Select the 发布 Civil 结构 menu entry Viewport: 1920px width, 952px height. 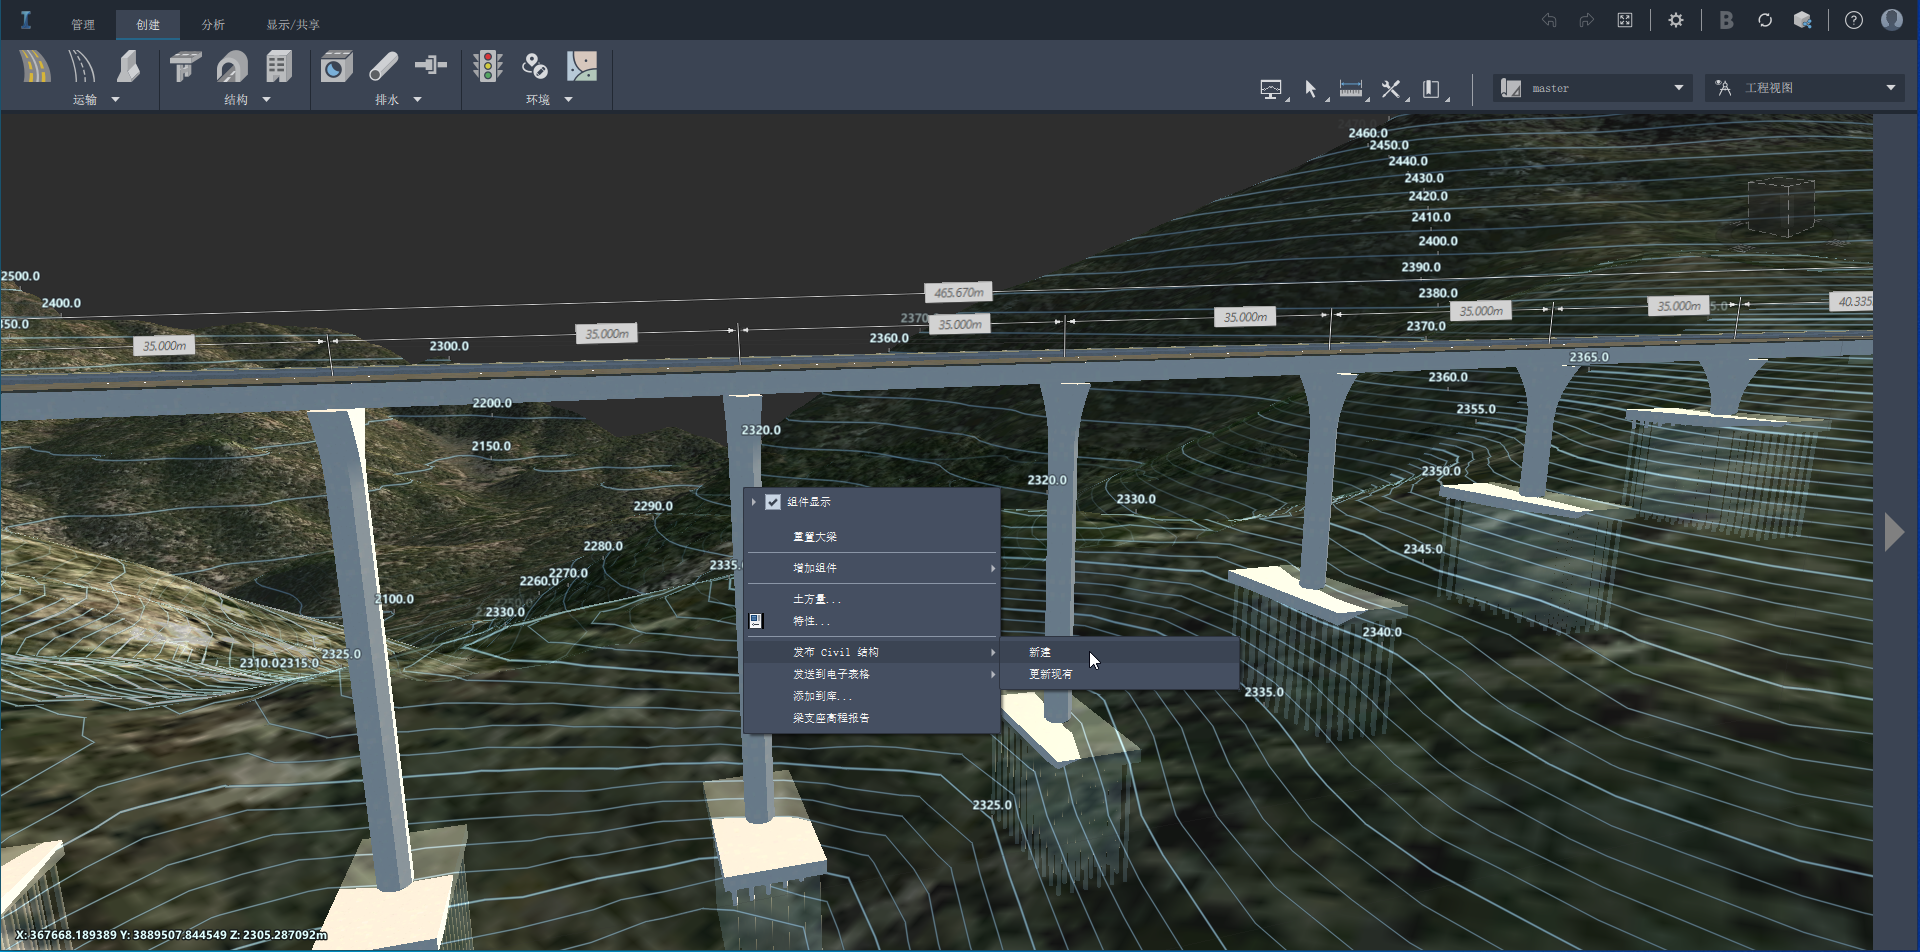pyautogui.click(x=872, y=652)
